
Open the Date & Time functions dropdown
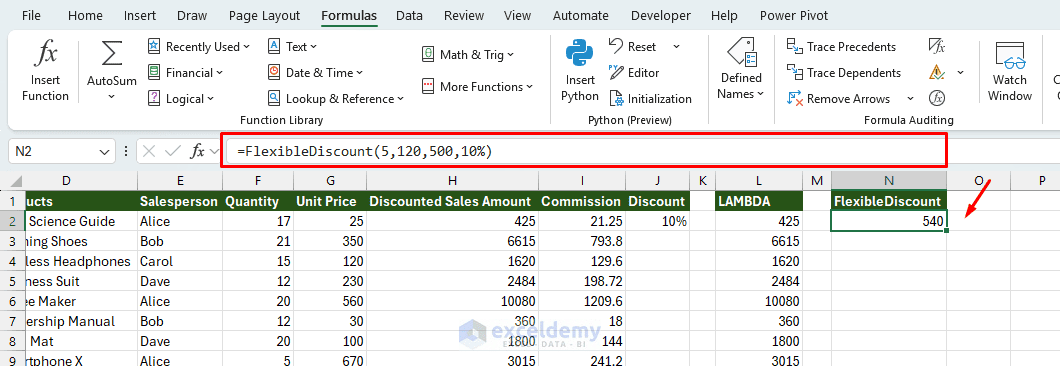[x=316, y=72]
